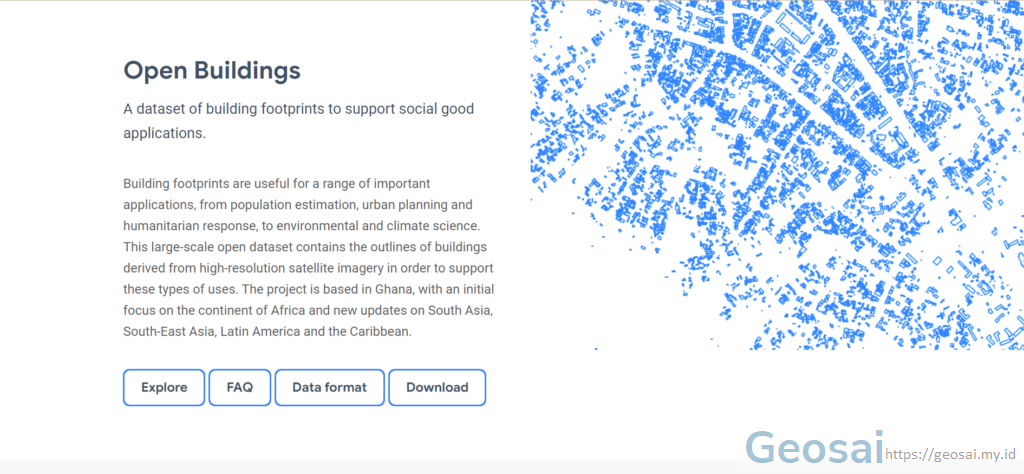
Task: Click the line starting South-East Asia, Latin America
Action: click(x=268, y=331)
